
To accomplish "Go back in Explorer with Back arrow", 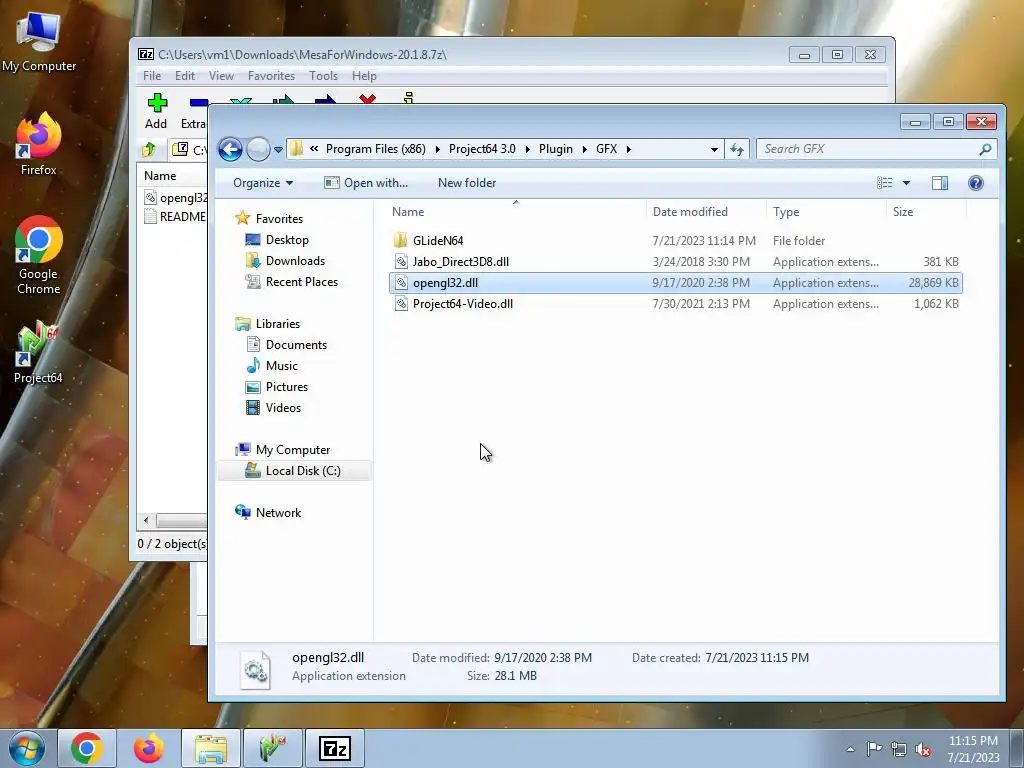I will (231, 149).
